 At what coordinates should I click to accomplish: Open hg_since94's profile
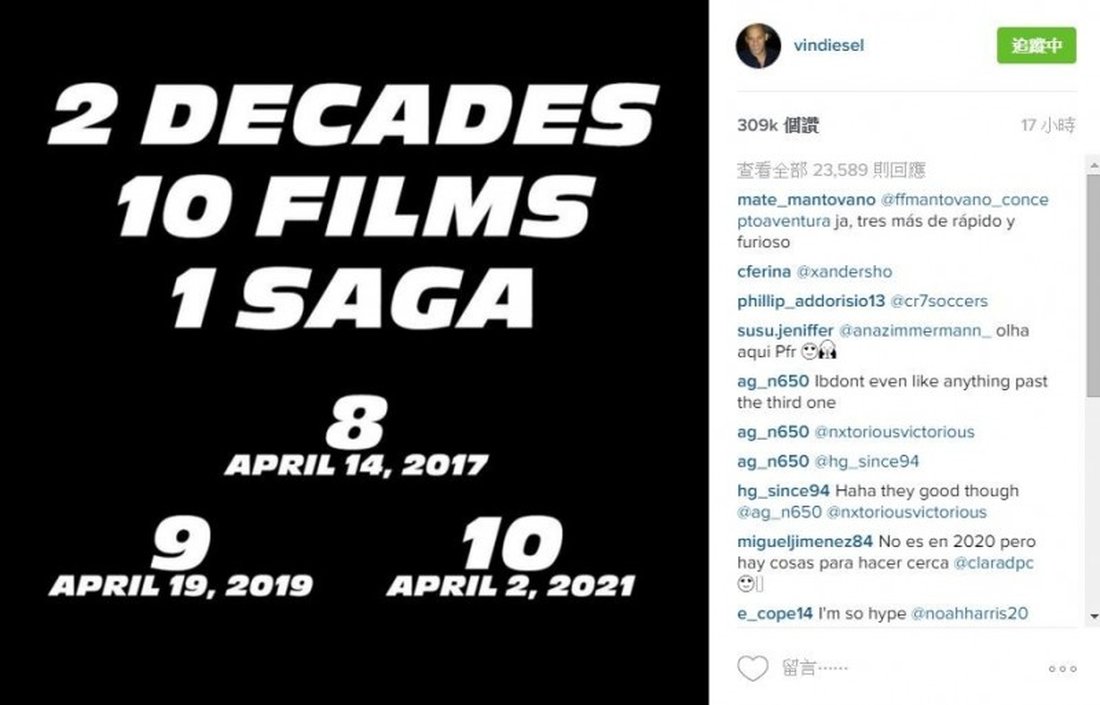(x=784, y=491)
